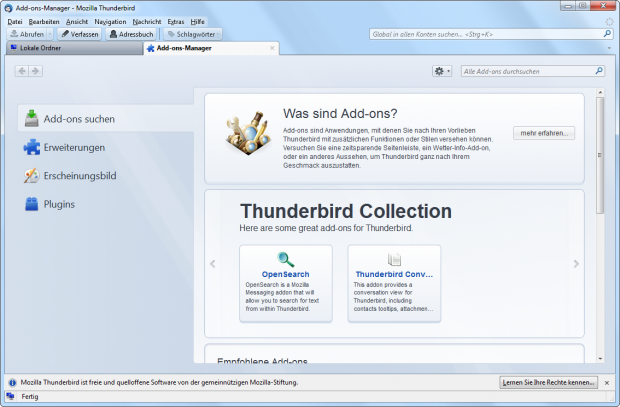
Task: Click the Fertig status text
Action: coord(30,396)
